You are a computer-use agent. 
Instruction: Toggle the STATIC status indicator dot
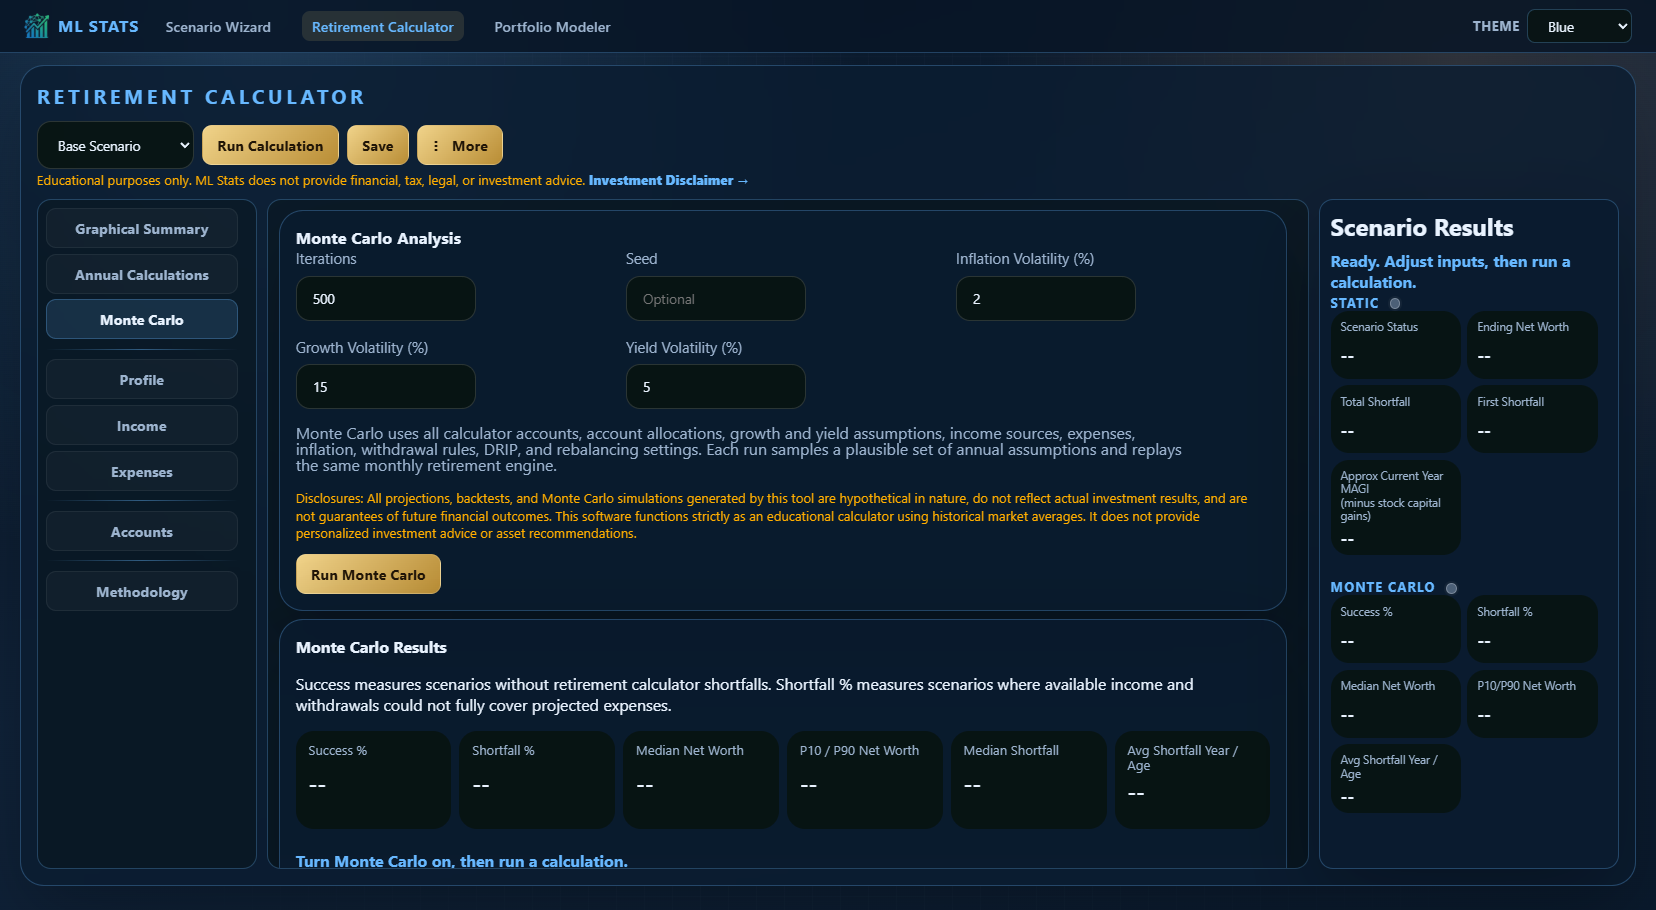point(1395,303)
